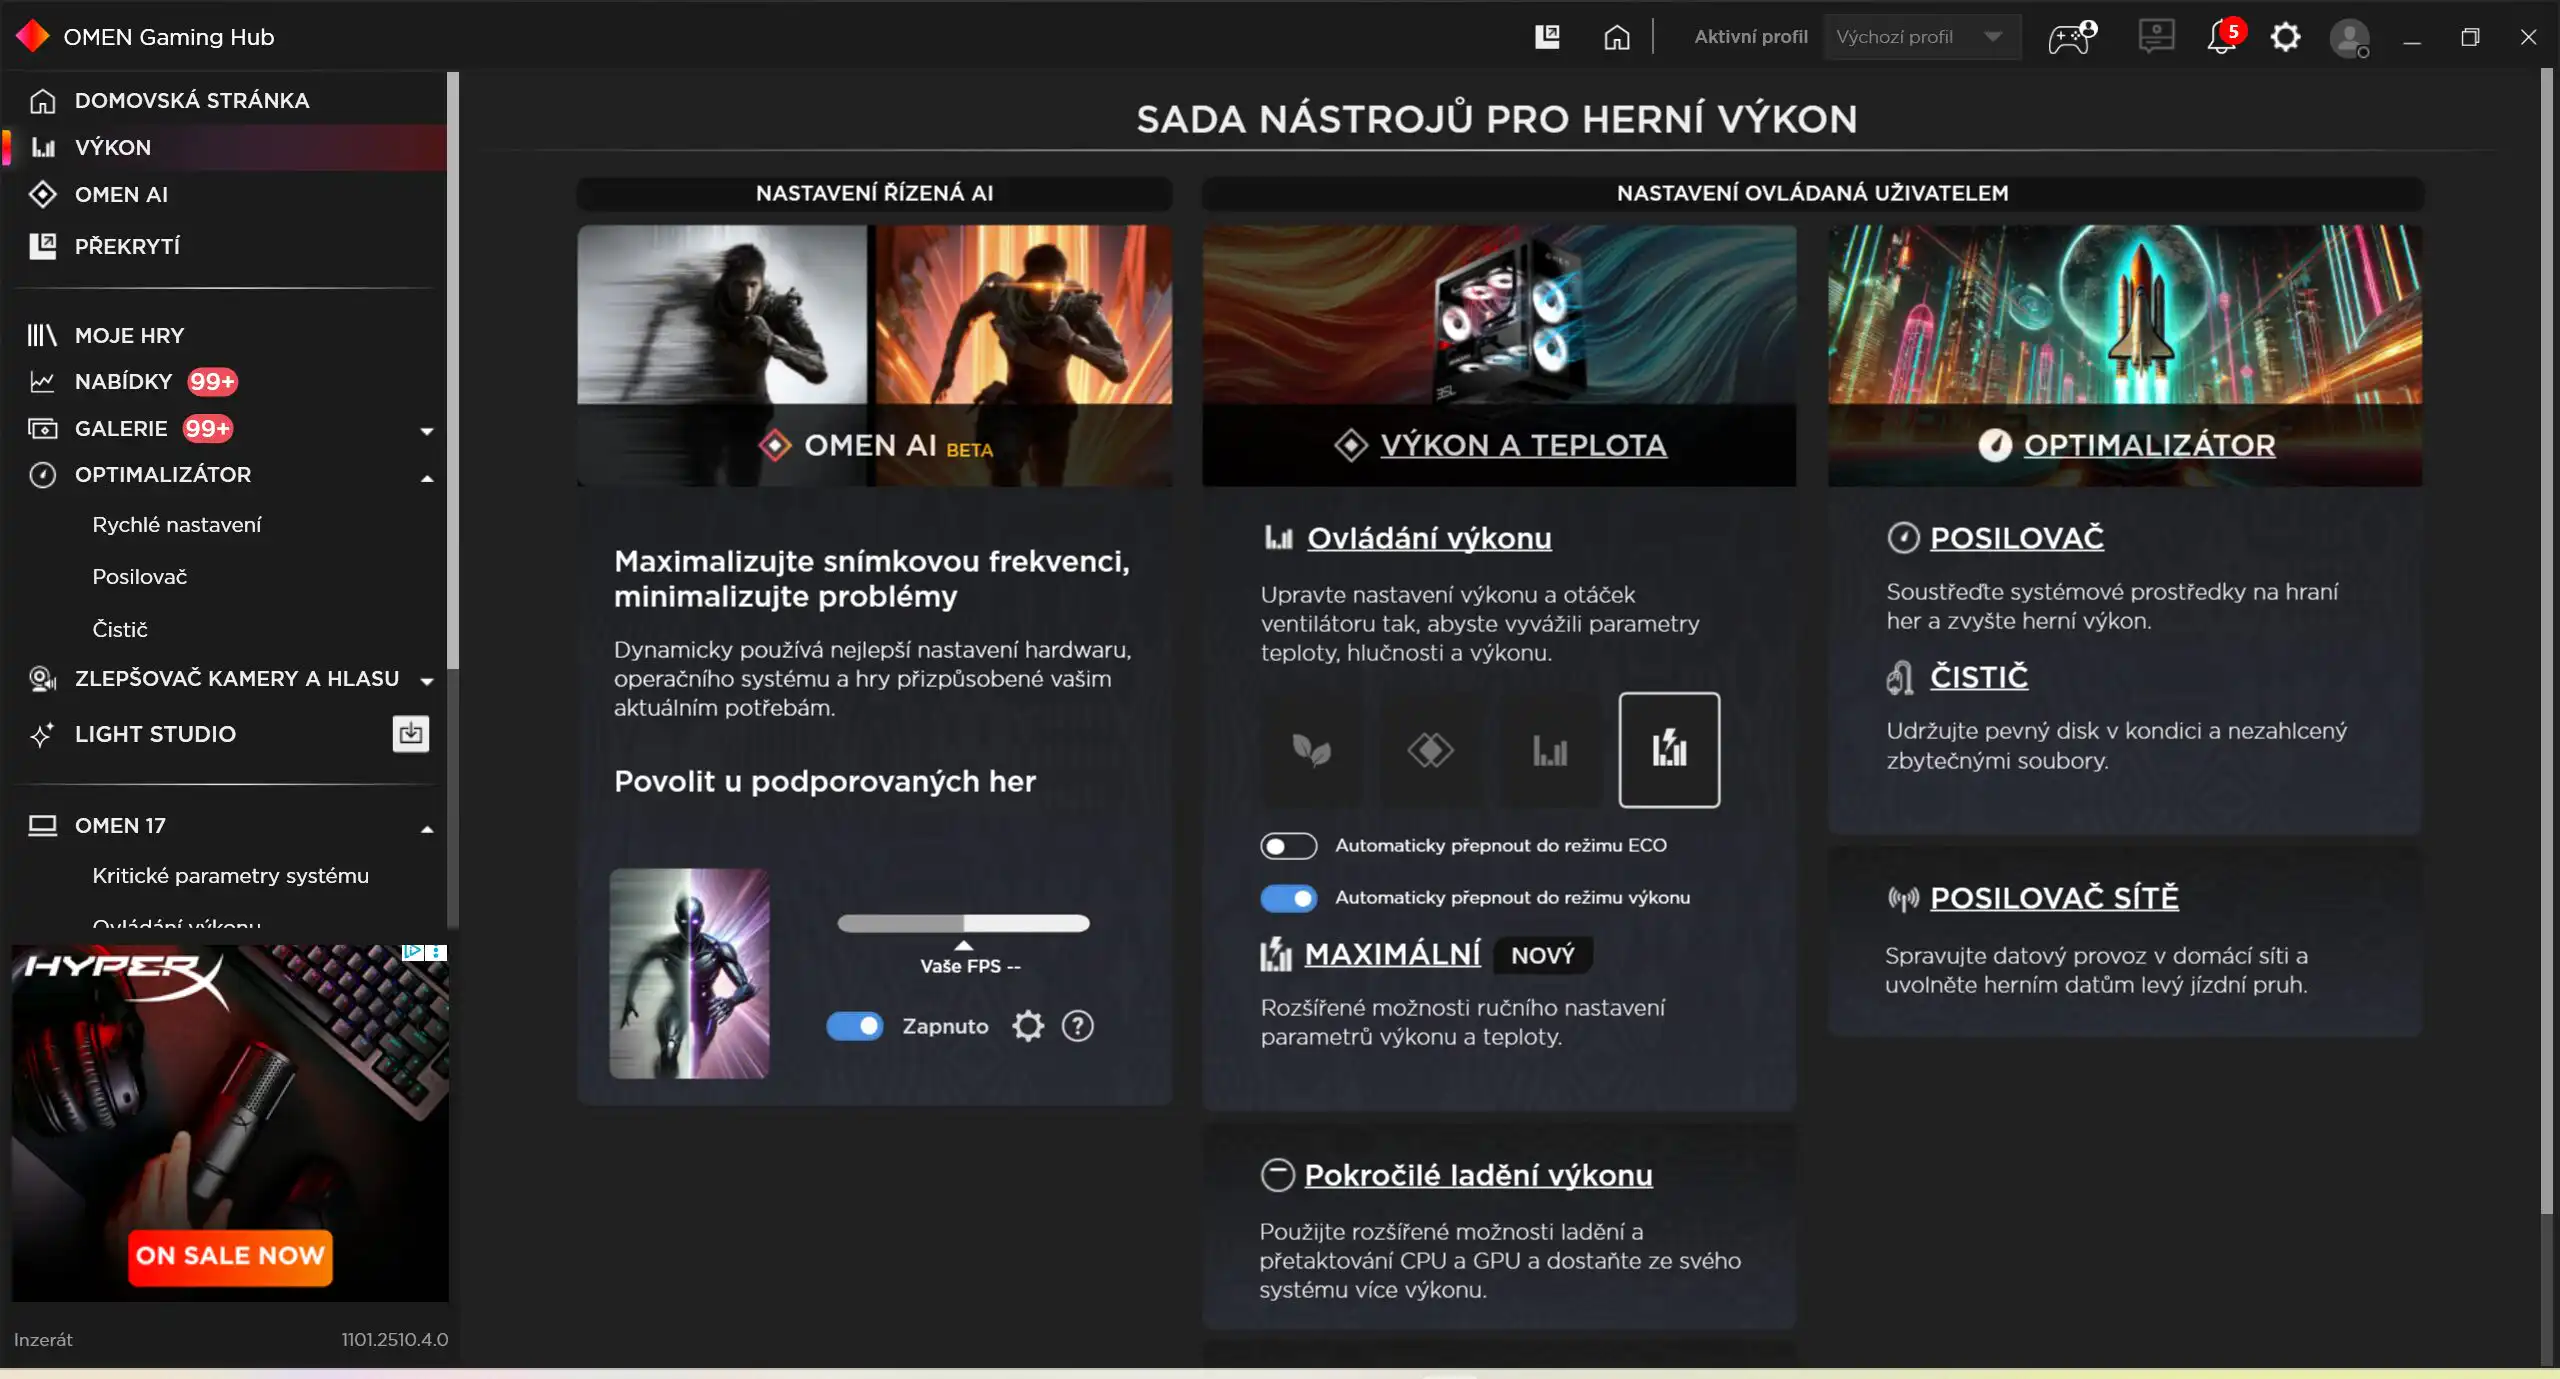Disable automatic switch to performance mode
This screenshot has width=2560, height=1379.
tap(1288, 898)
